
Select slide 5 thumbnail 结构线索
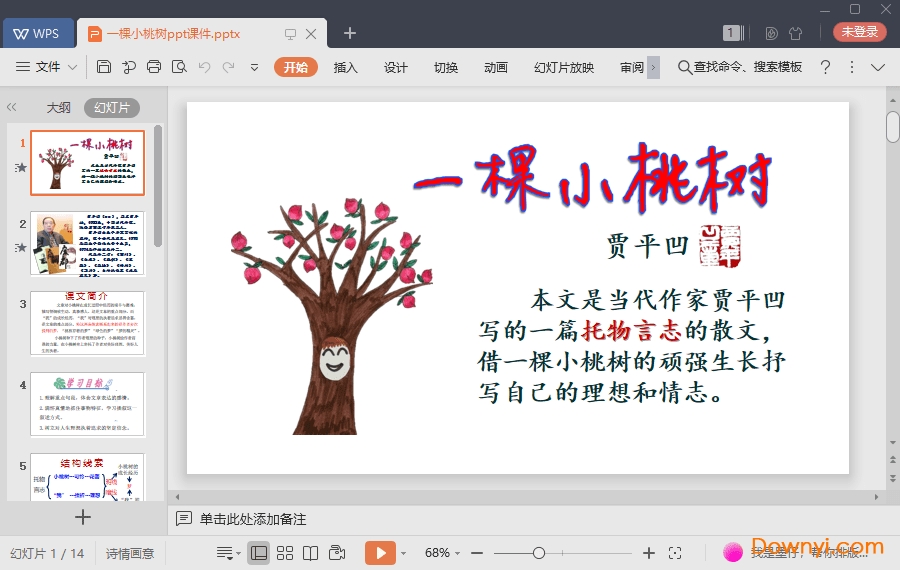[x=88, y=477]
